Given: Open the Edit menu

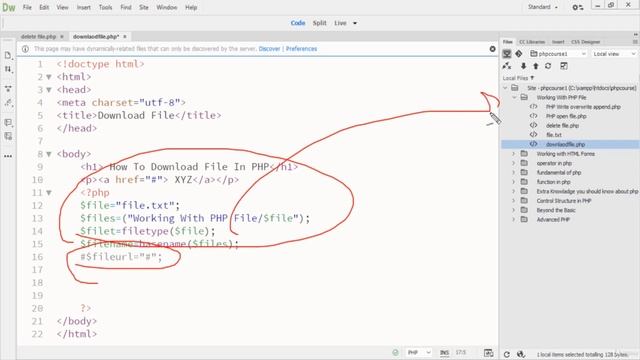Looking at the screenshot, I should pyautogui.click(x=44, y=7).
